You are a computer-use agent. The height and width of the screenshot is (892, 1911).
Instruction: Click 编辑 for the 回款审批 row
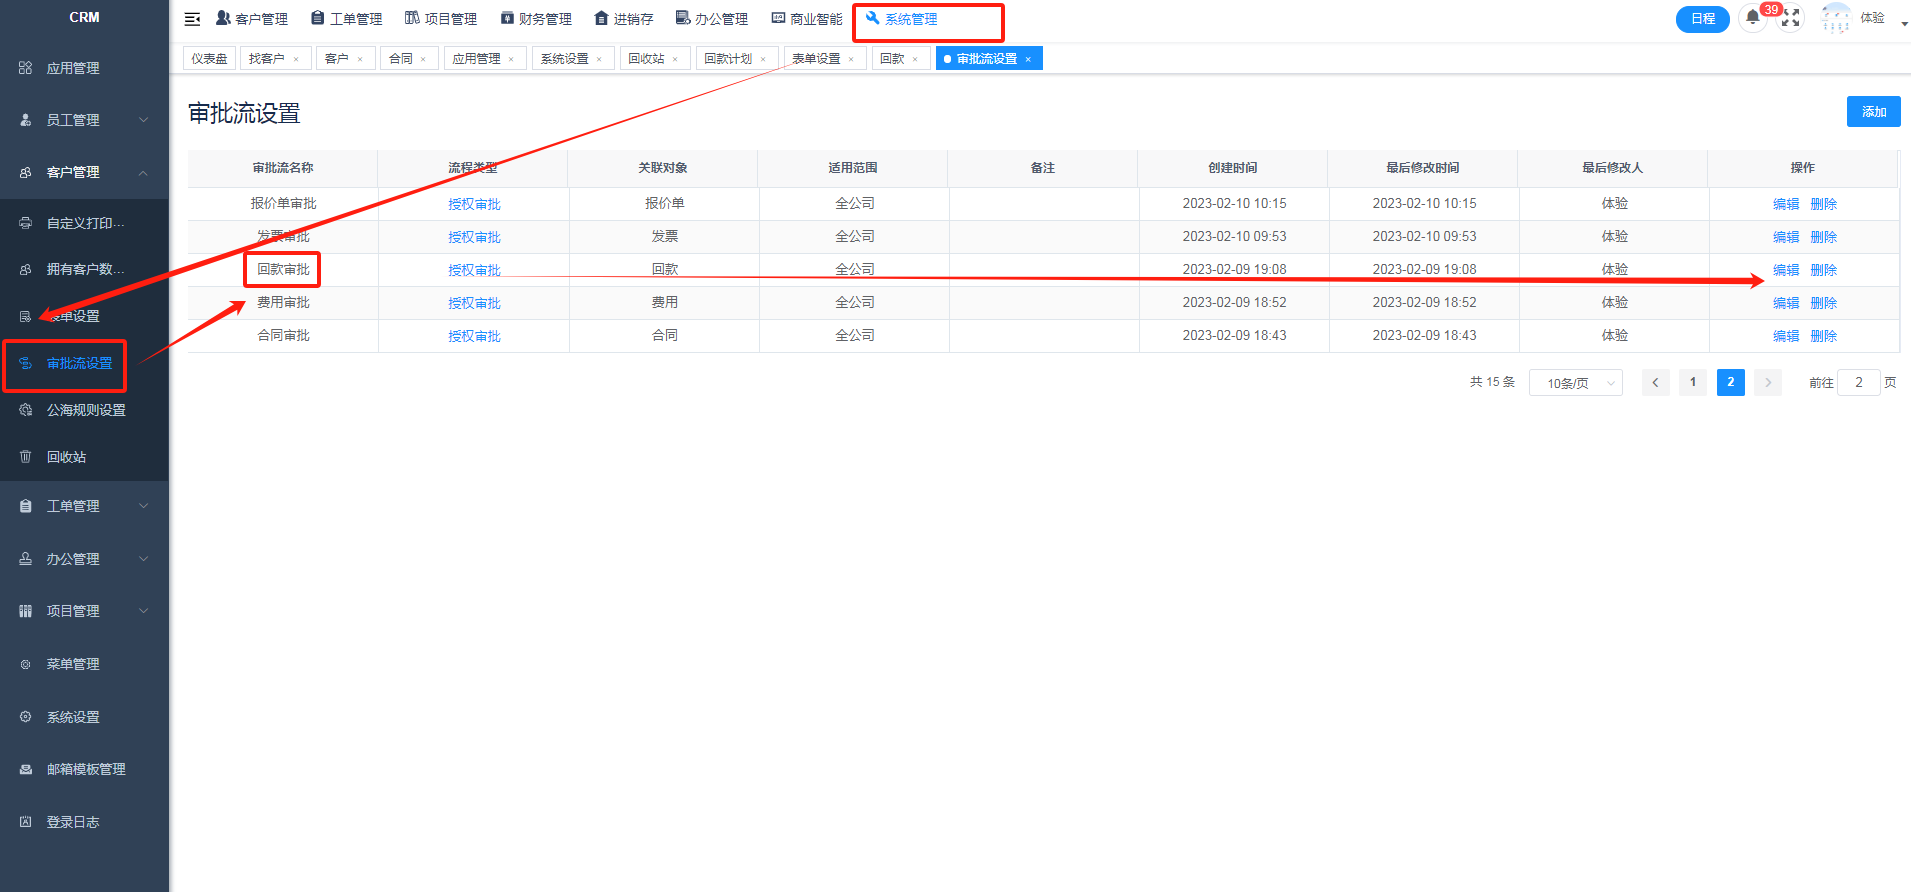[x=1785, y=270]
